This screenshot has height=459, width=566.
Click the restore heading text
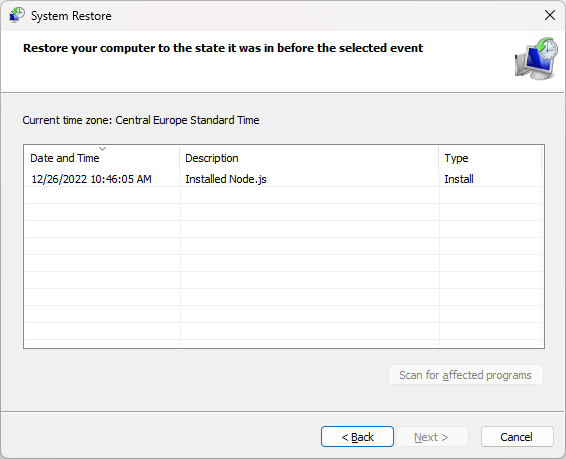click(x=223, y=48)
